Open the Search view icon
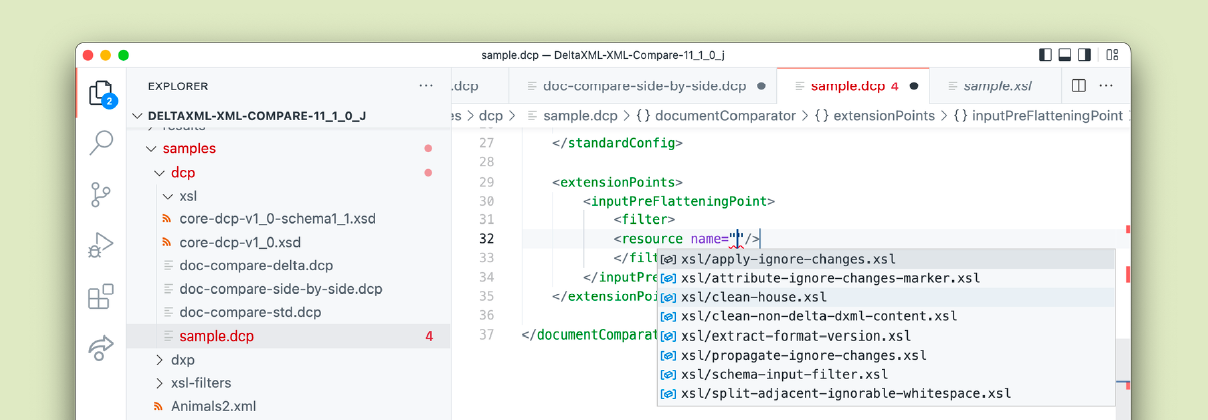Viewport: 1208px width, 420px height. coord(101,143)
